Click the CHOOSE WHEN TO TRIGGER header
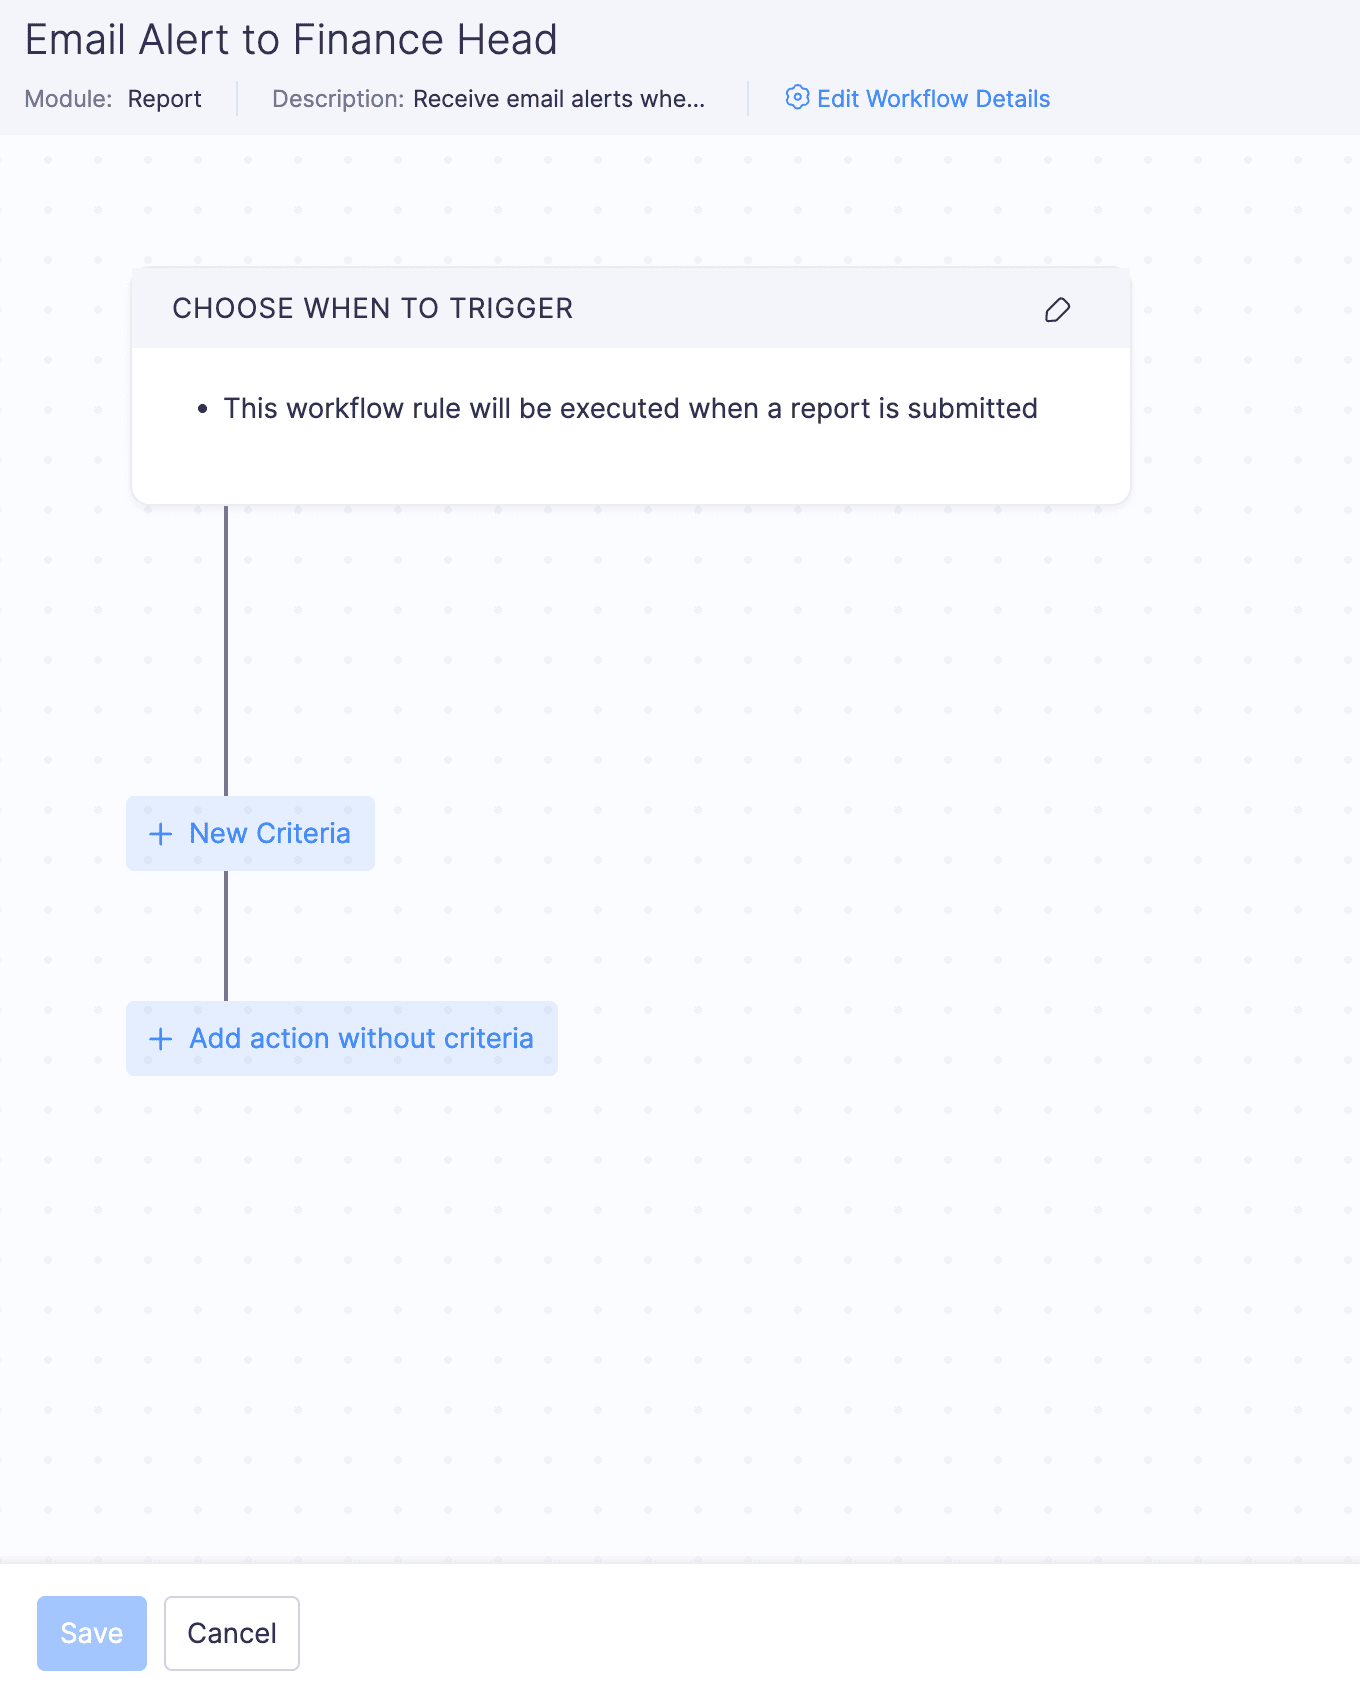Image resolution: width=1360 pixels, height=1684 pixels. (373, 309)
